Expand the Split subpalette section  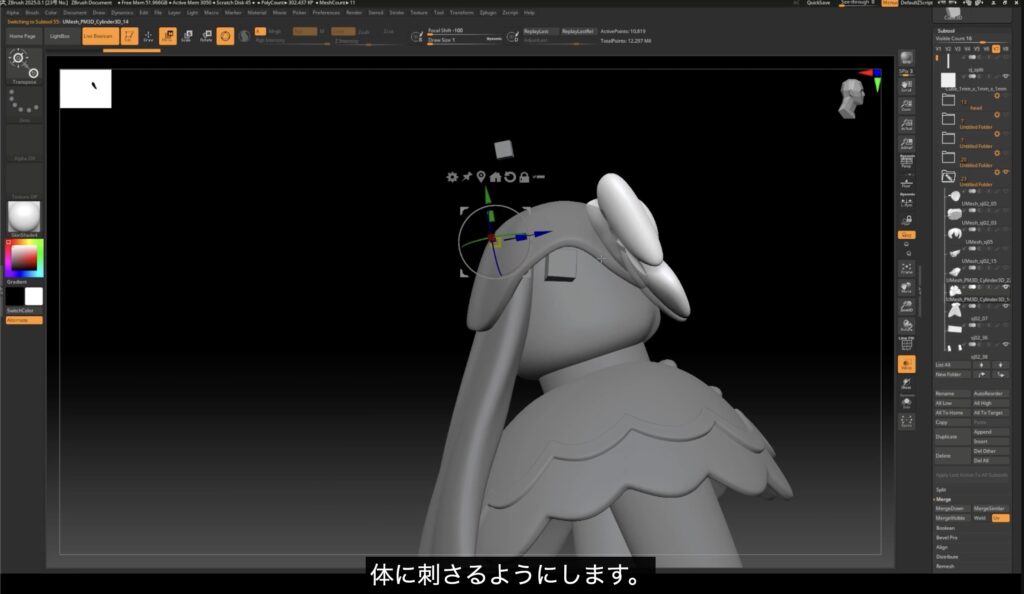point(941,490)
